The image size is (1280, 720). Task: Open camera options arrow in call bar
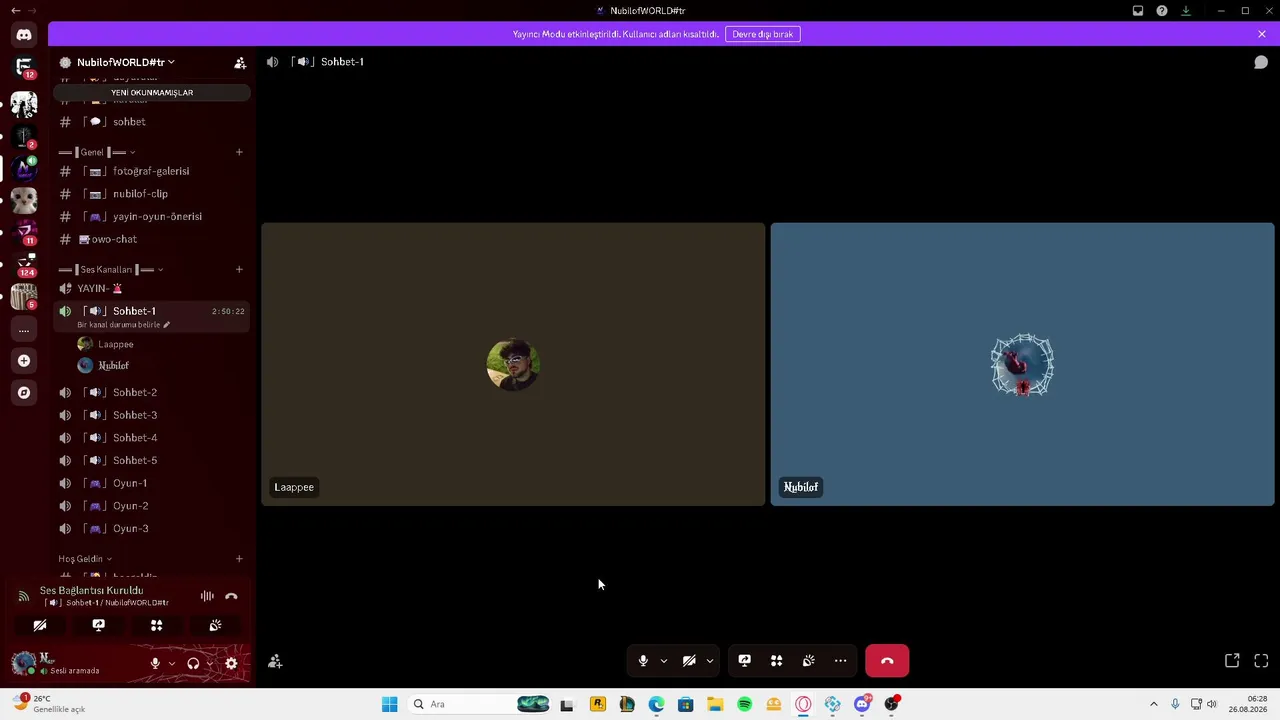[x=709, y=661]
